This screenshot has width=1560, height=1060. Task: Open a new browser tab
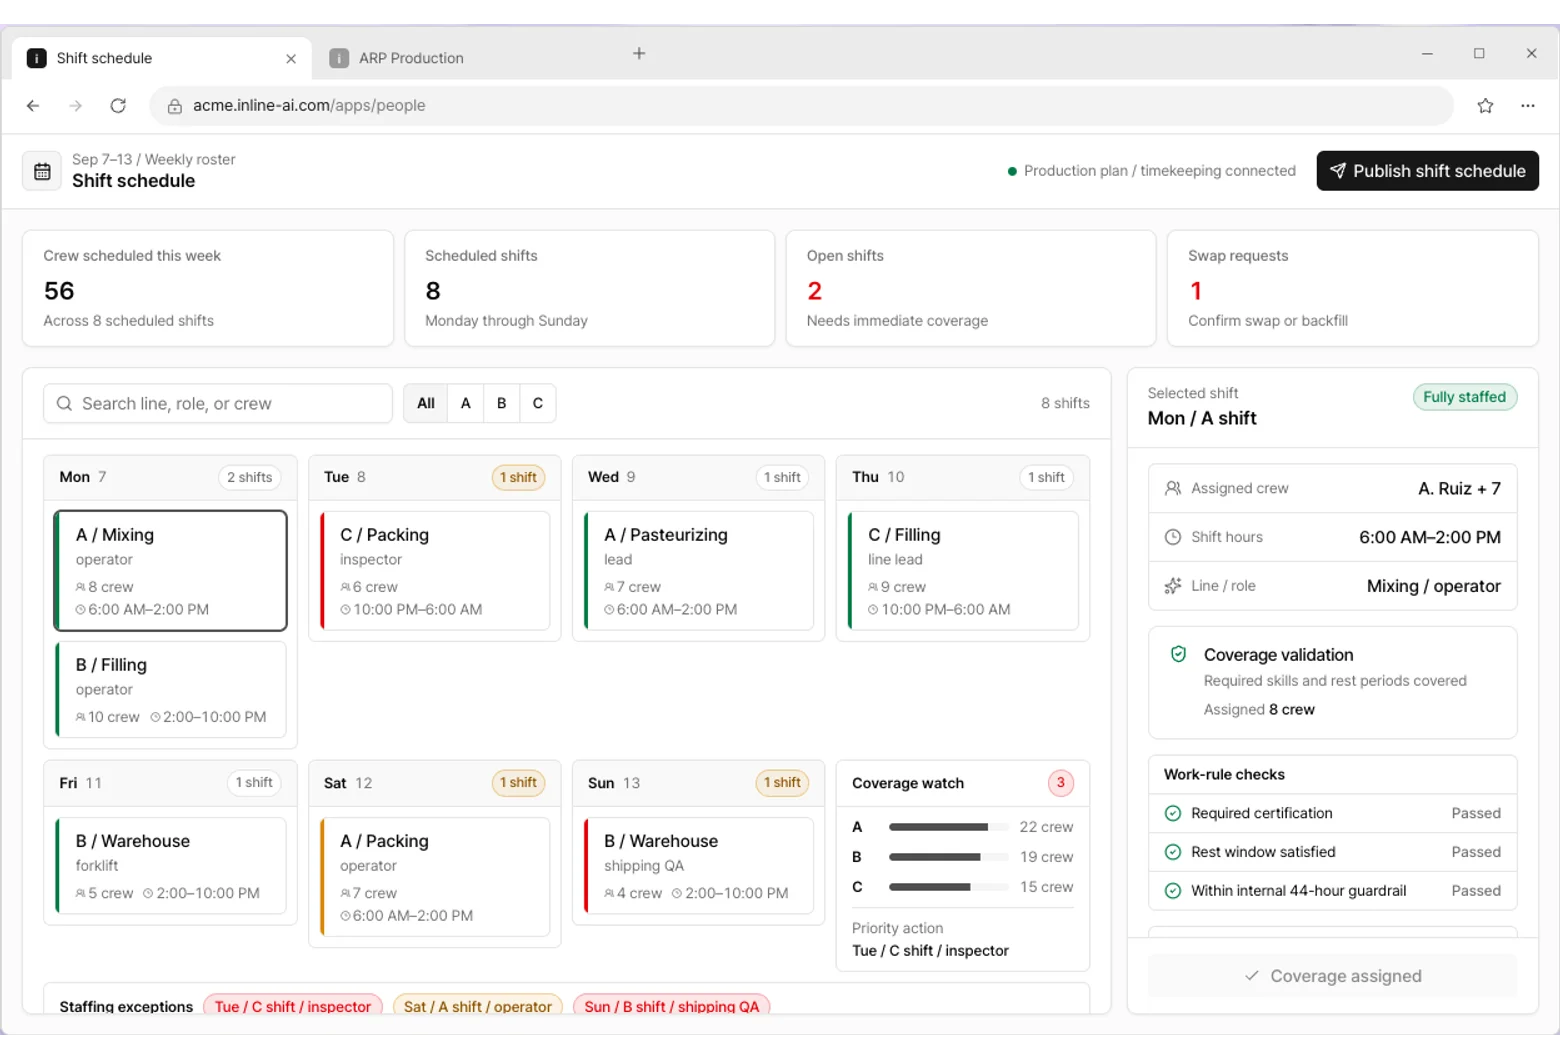click(x=639, y=53)
